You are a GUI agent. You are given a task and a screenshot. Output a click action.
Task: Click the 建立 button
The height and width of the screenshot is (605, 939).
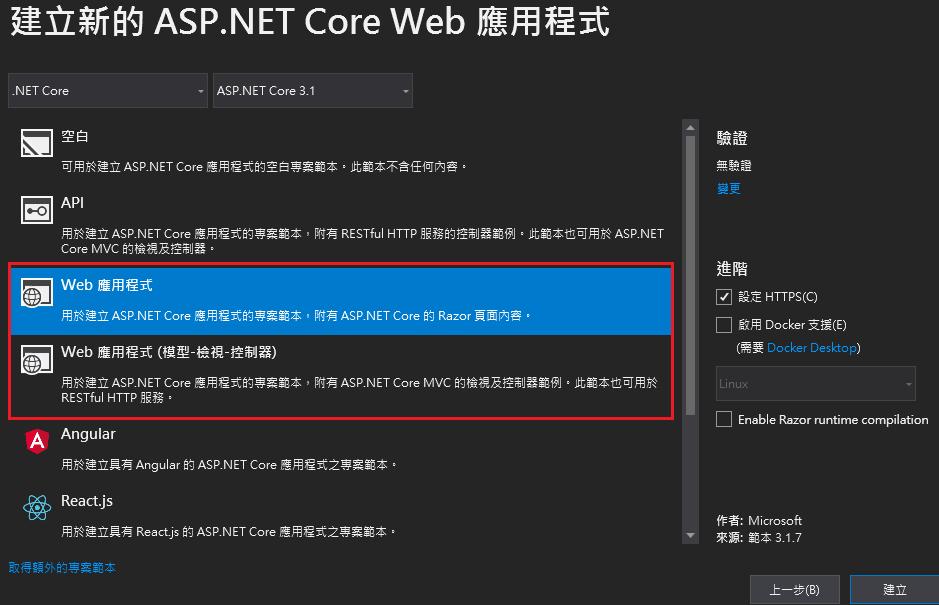tap(895, 589)
